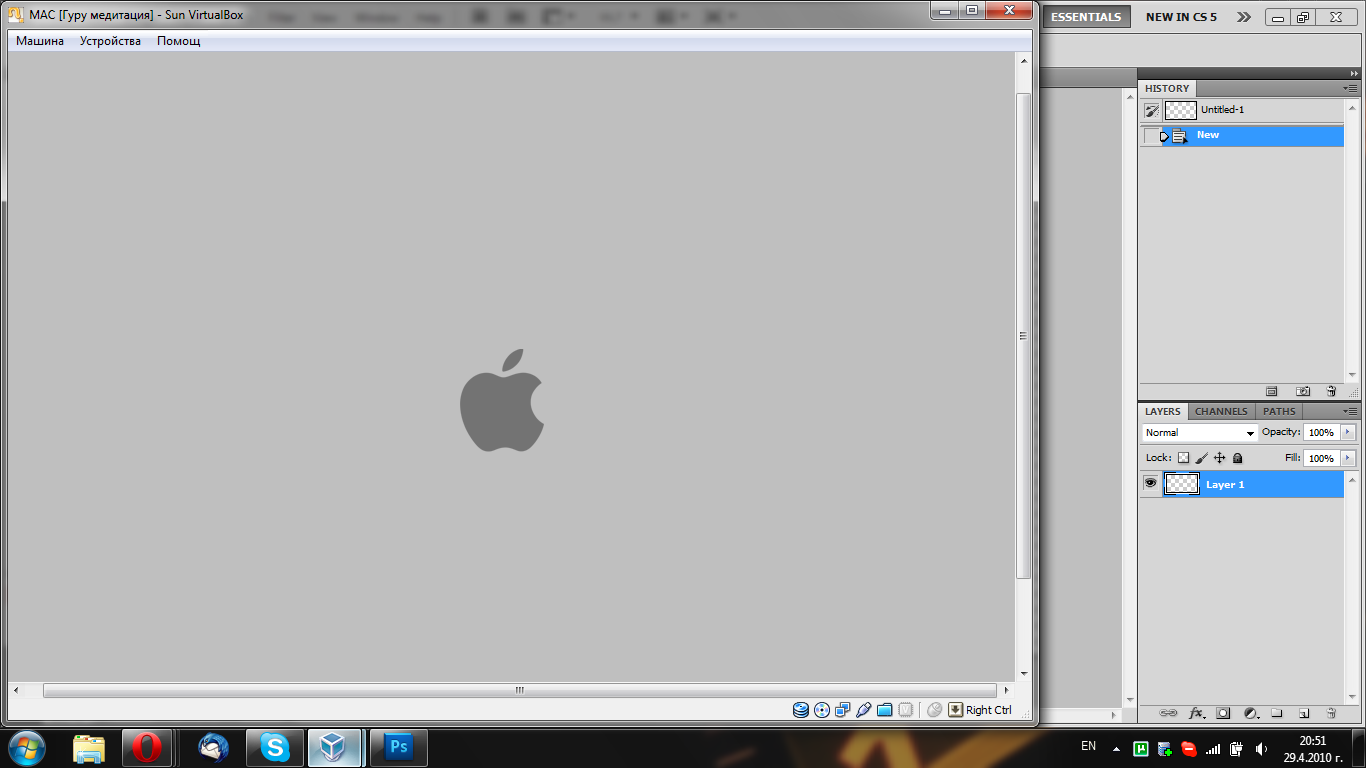The height and width of the screenshot is (768, 1366).
Task: Click the uTorrent icon in the system tray
Action: [x=1141, y=748]
